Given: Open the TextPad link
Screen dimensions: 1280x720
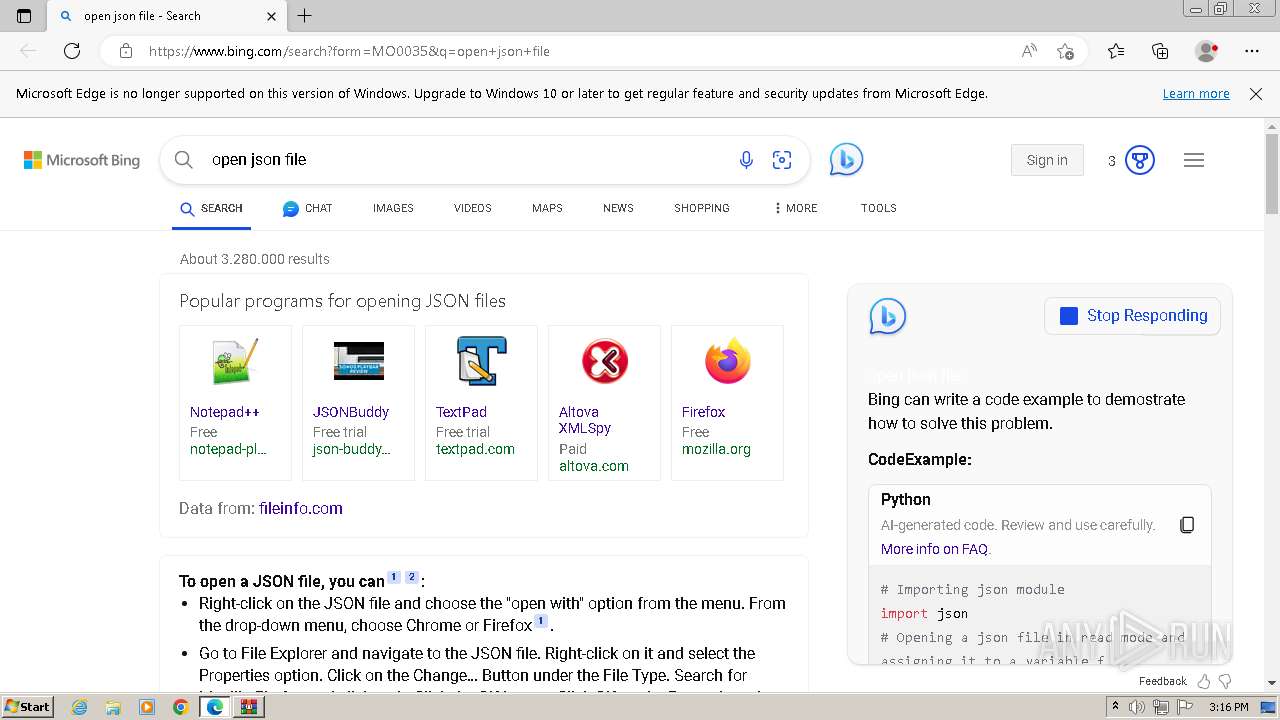Looking at the screenshot, I should 461,412.
